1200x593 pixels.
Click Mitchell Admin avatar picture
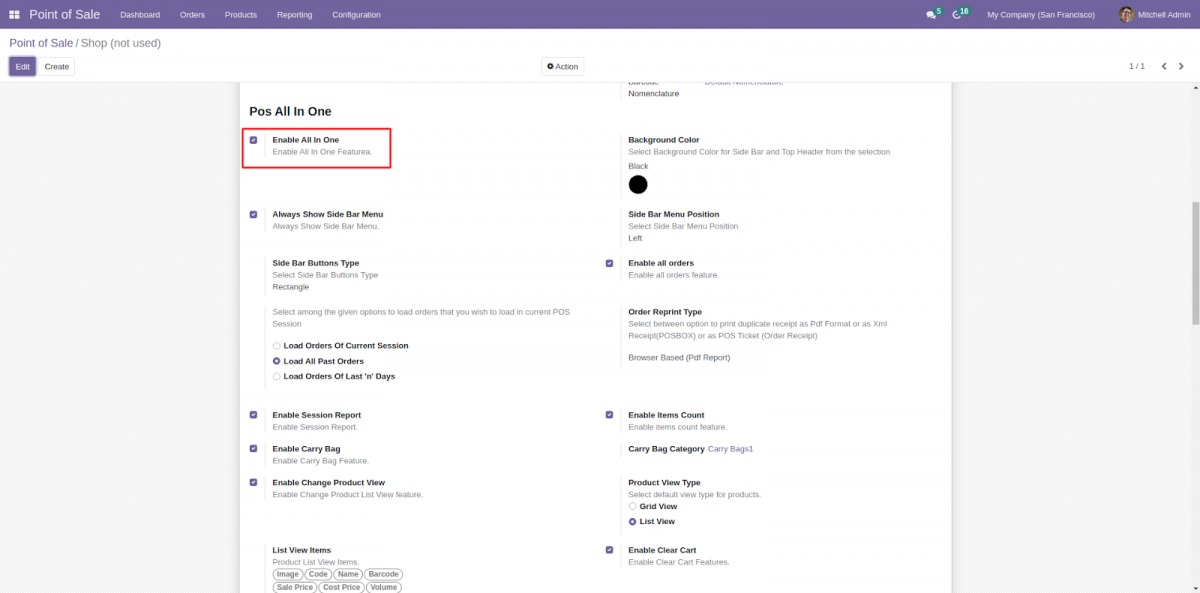[x=1126, y=15]
